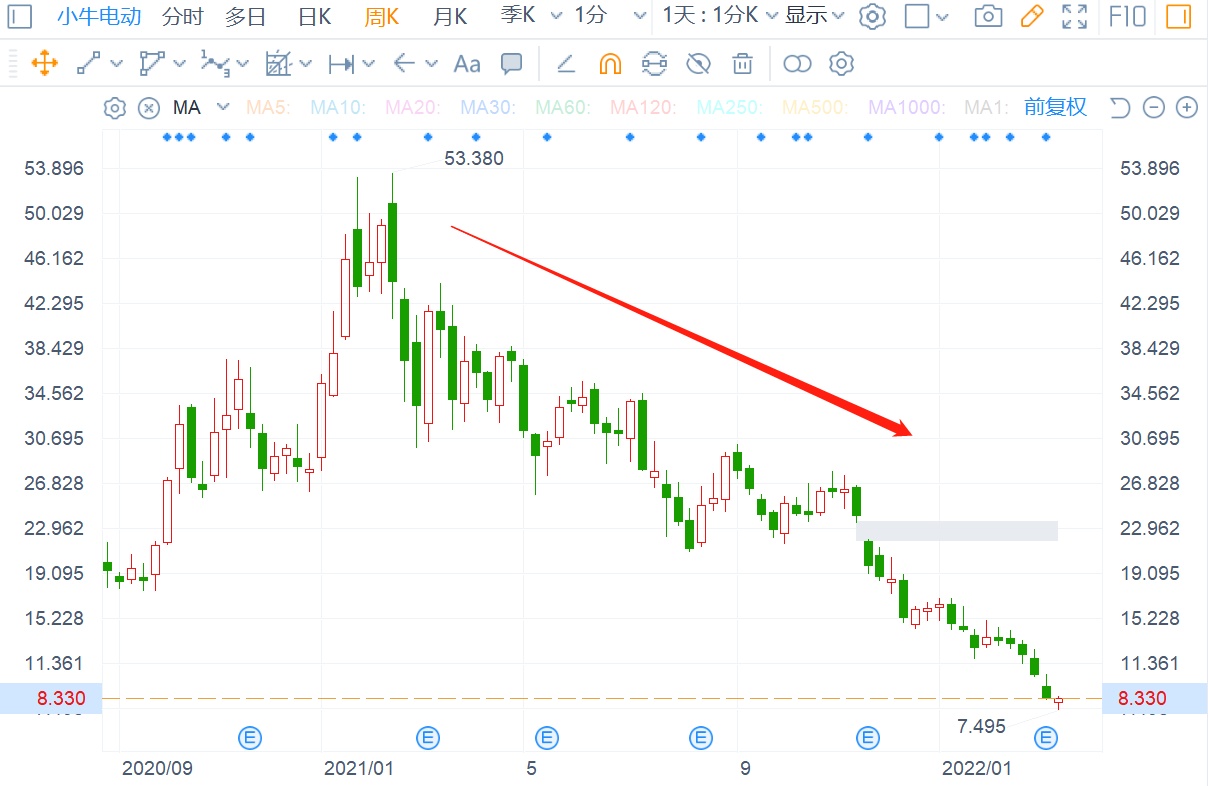Toggle the right sidebar panel

pos(1180,16)
